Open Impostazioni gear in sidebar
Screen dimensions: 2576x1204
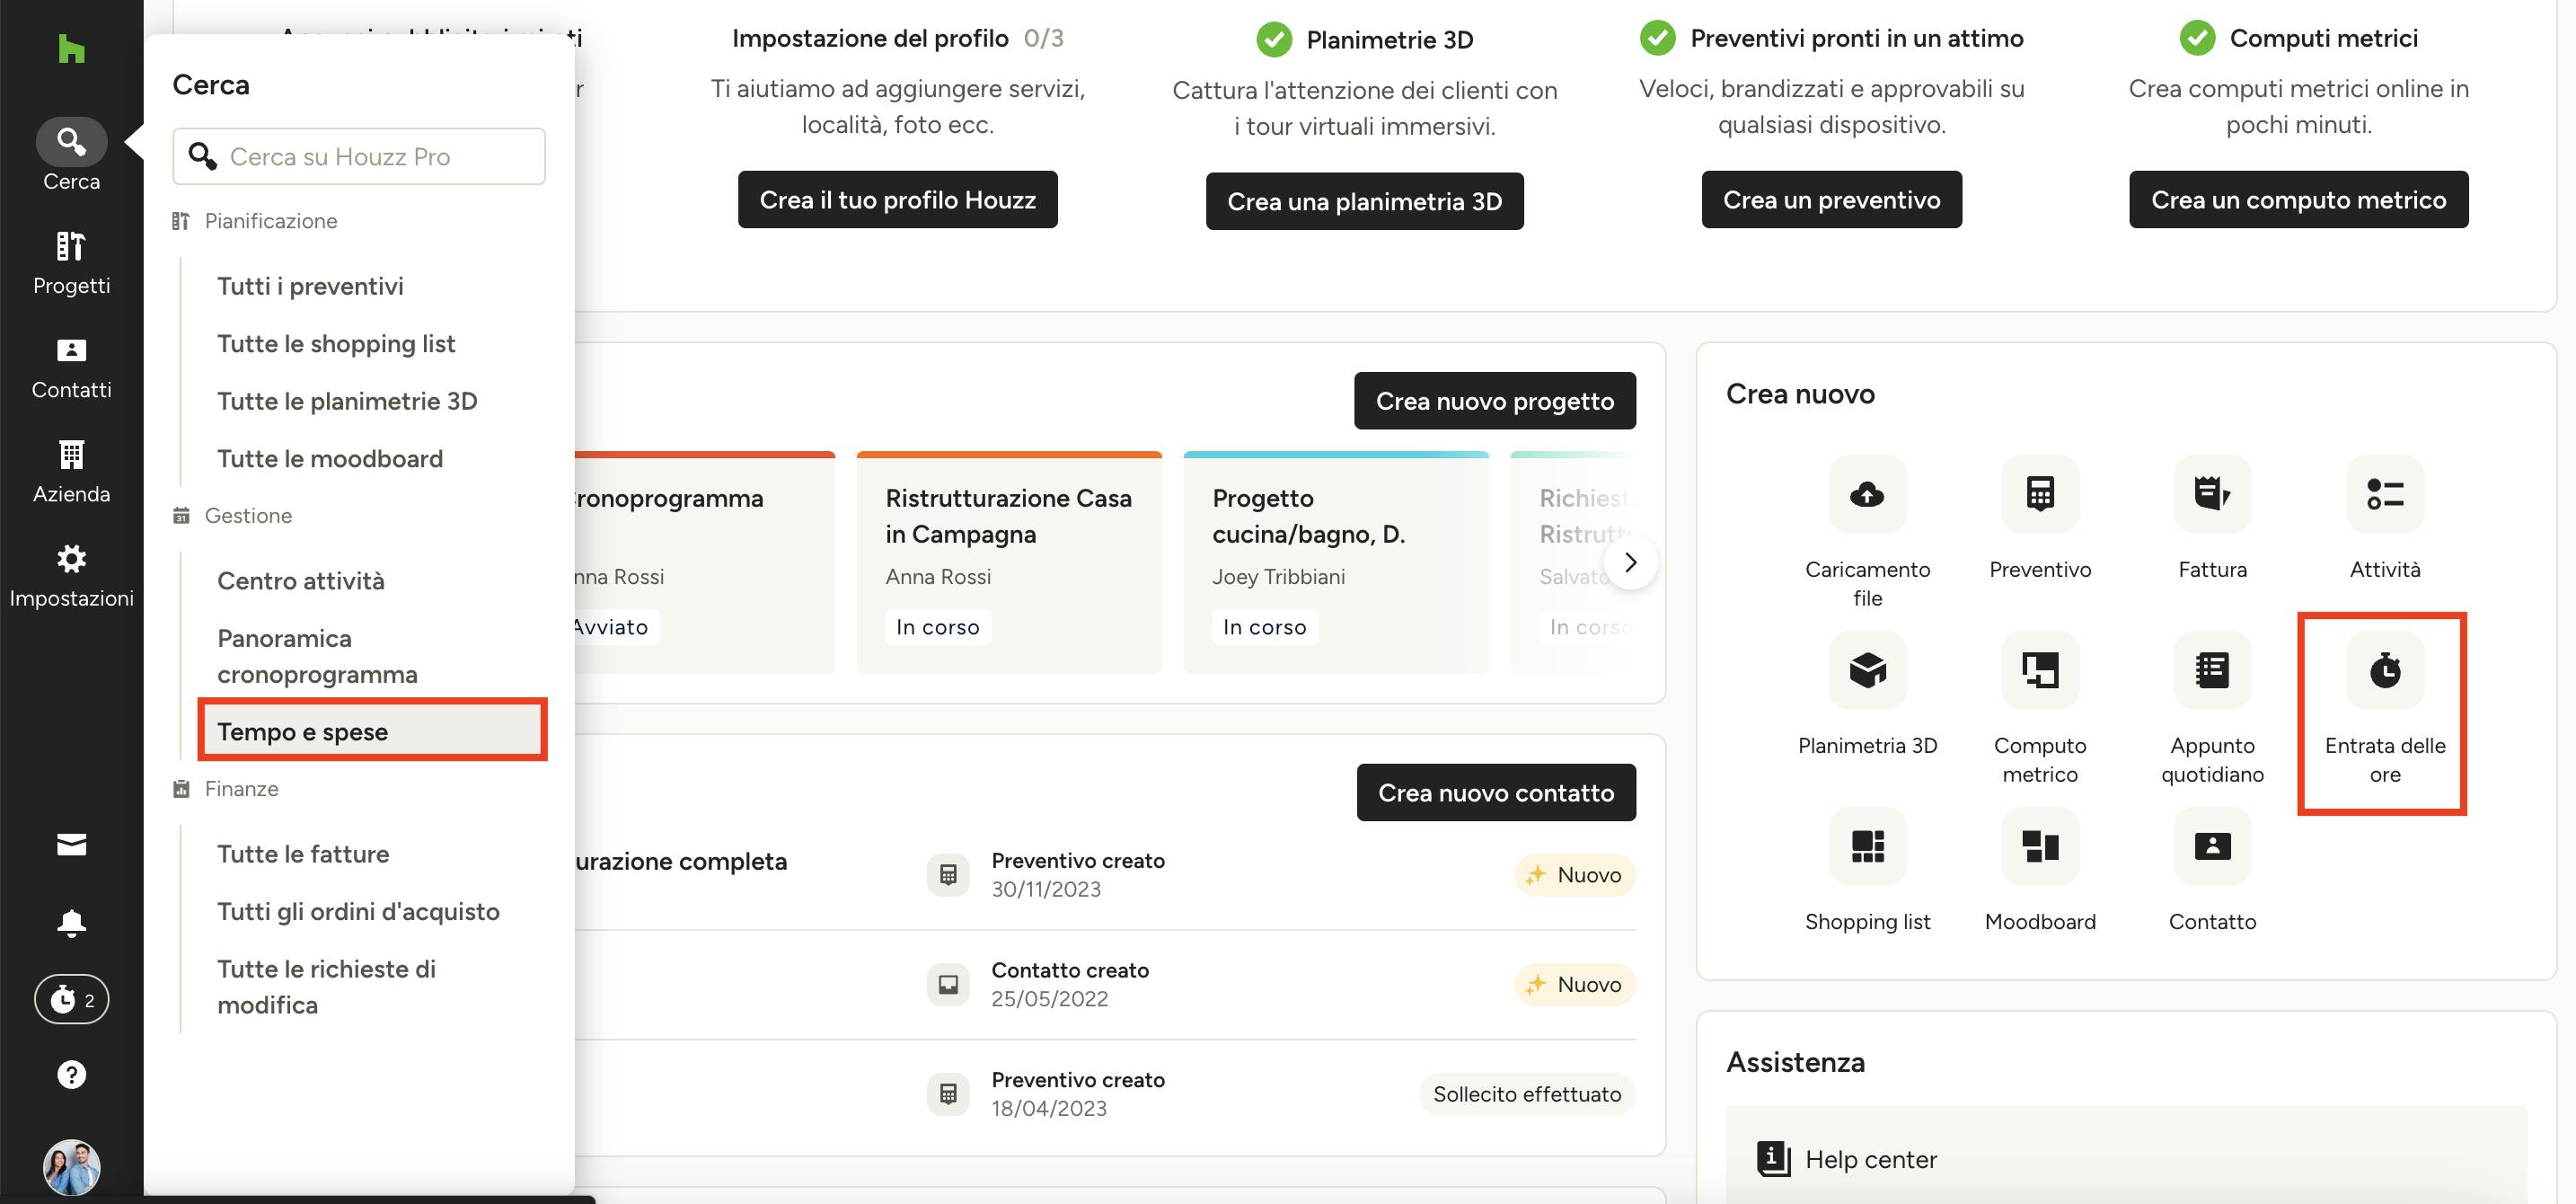click(71, 576)
